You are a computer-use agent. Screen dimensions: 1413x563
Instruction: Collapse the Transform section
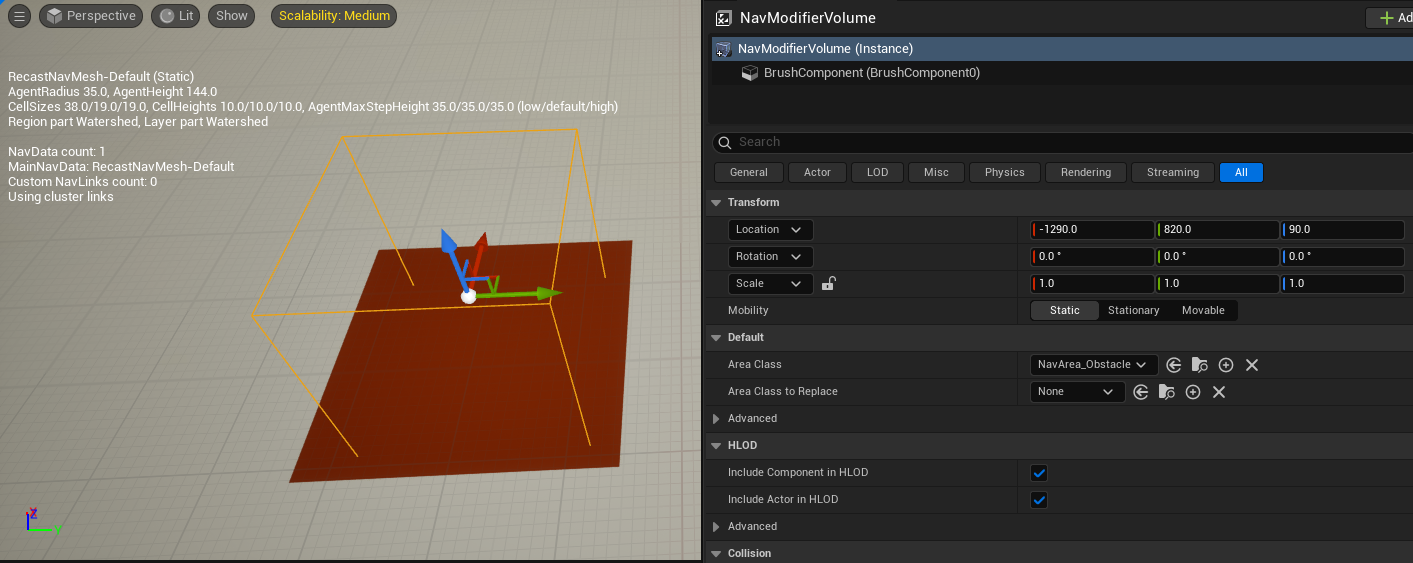coord(716,203)
